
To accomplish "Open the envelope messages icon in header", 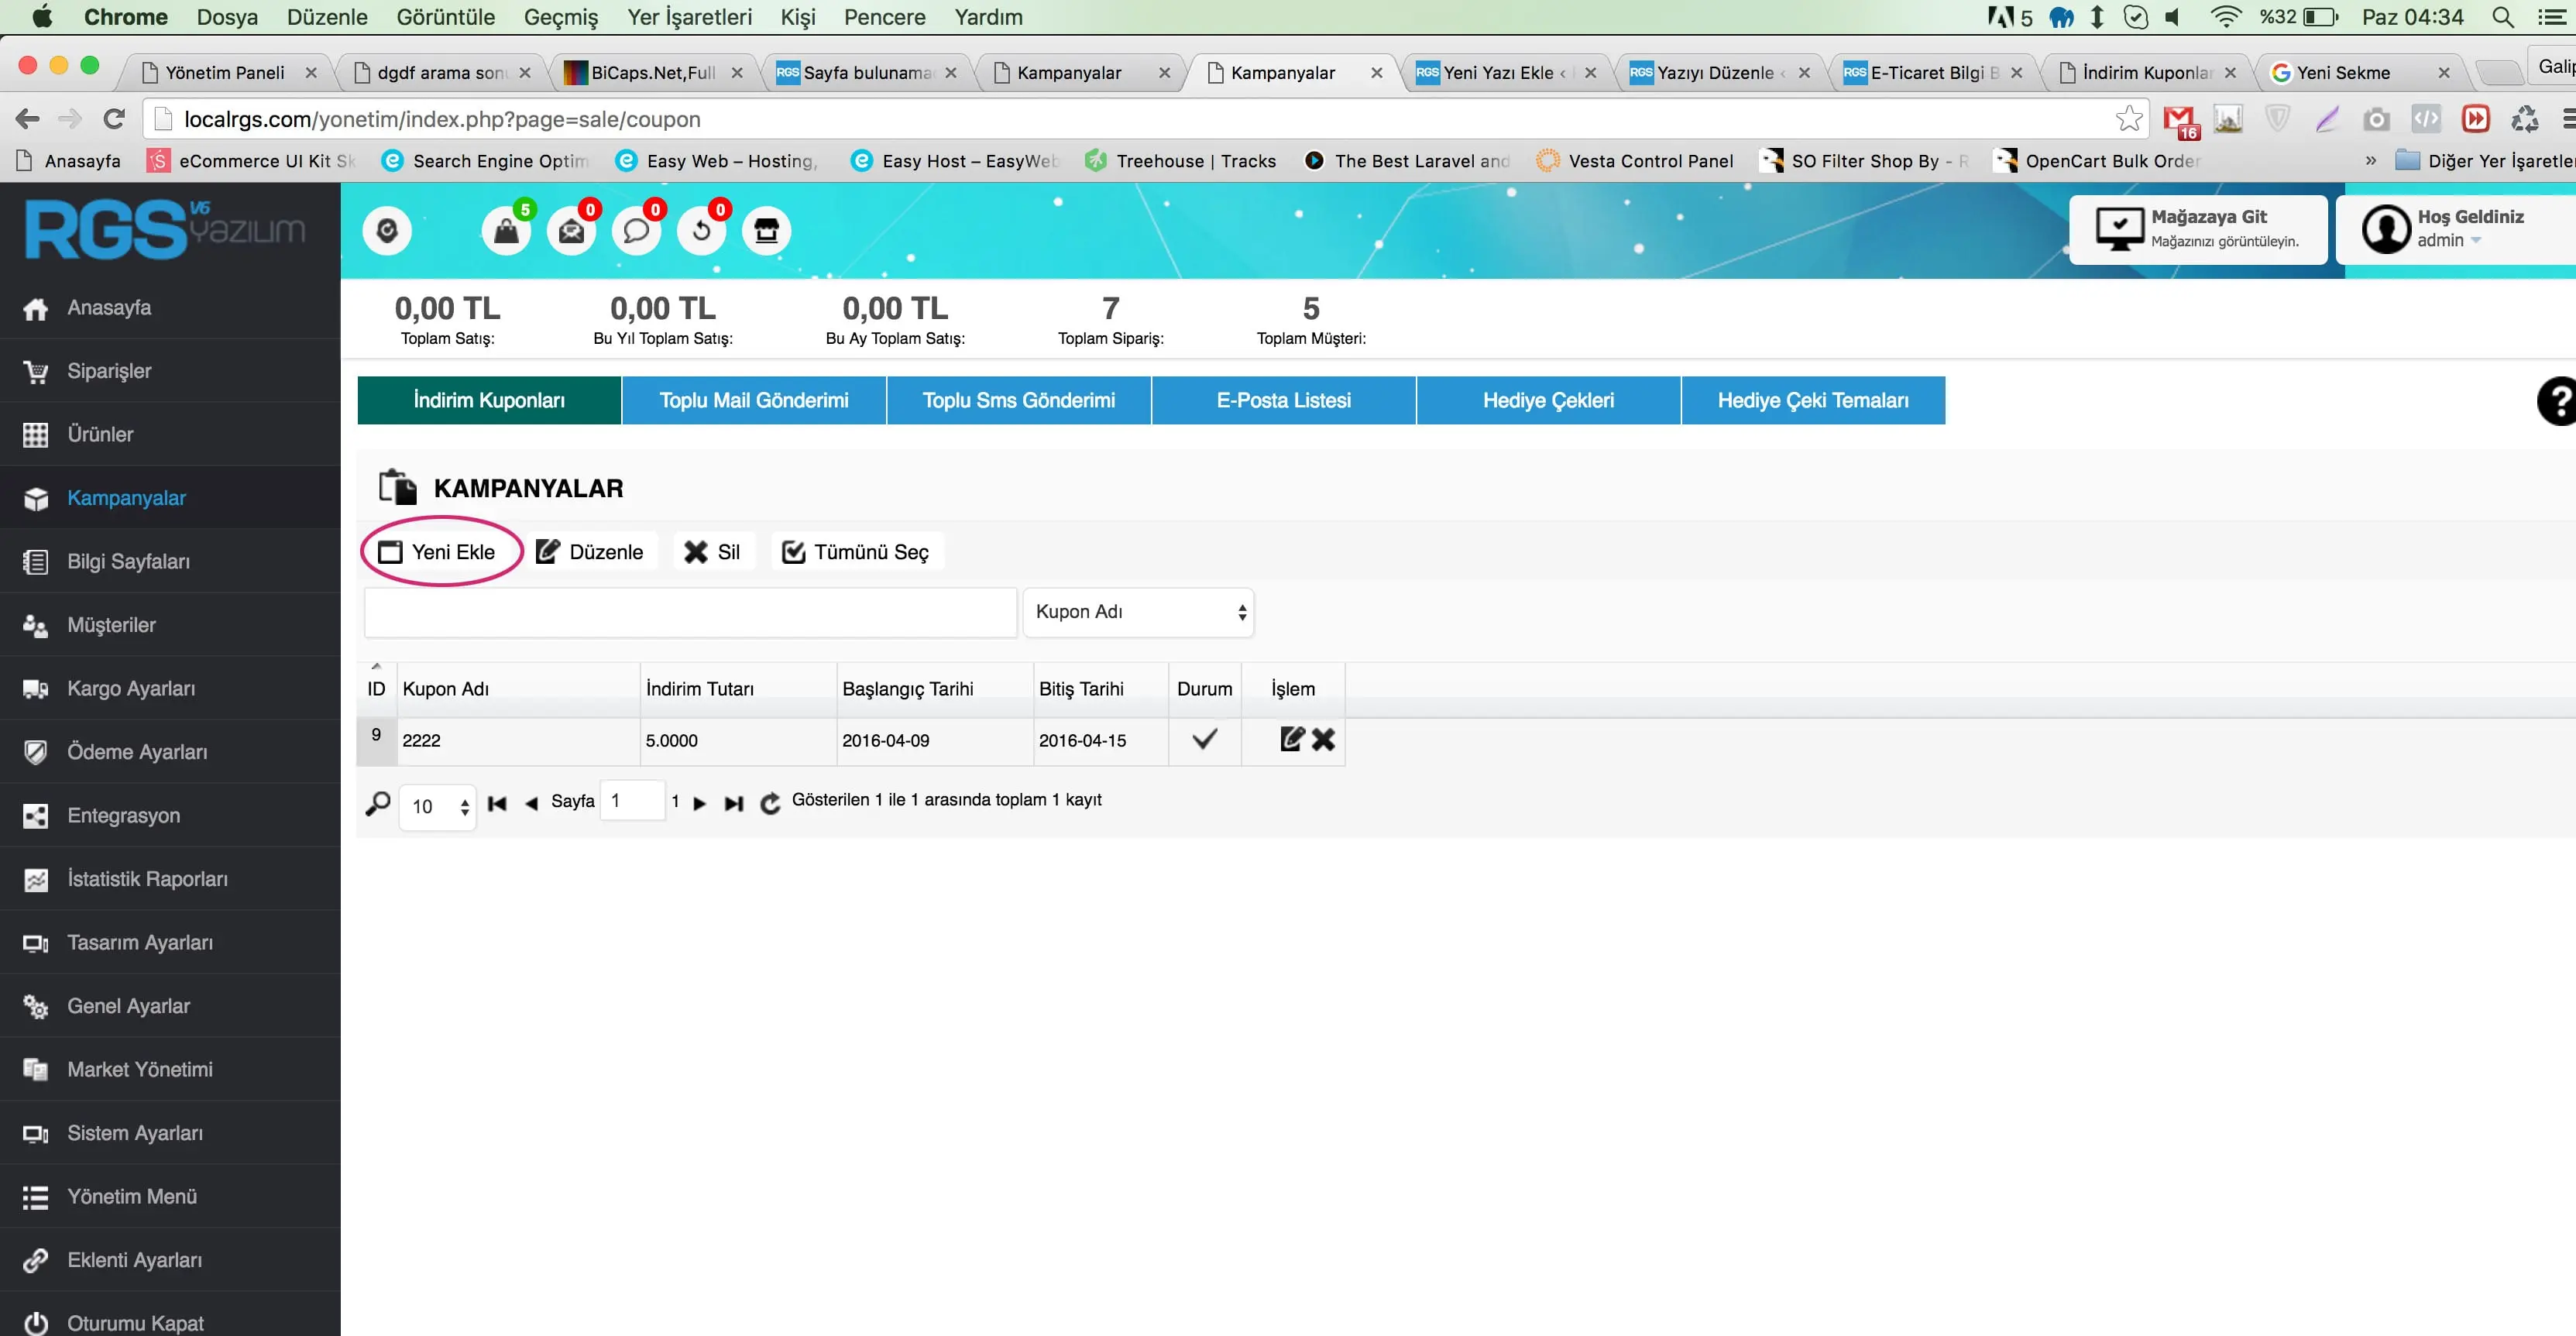I will click(x=571, y=232).
